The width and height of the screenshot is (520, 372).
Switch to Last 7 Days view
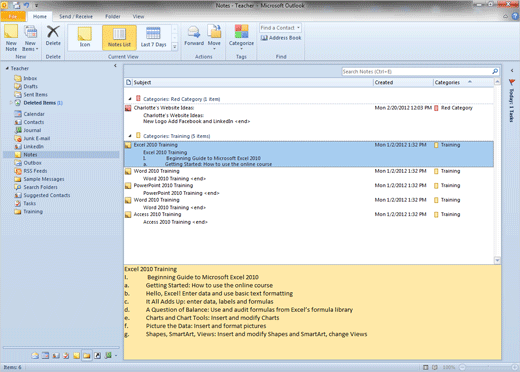pyautogui.click(x=153, y=37)
